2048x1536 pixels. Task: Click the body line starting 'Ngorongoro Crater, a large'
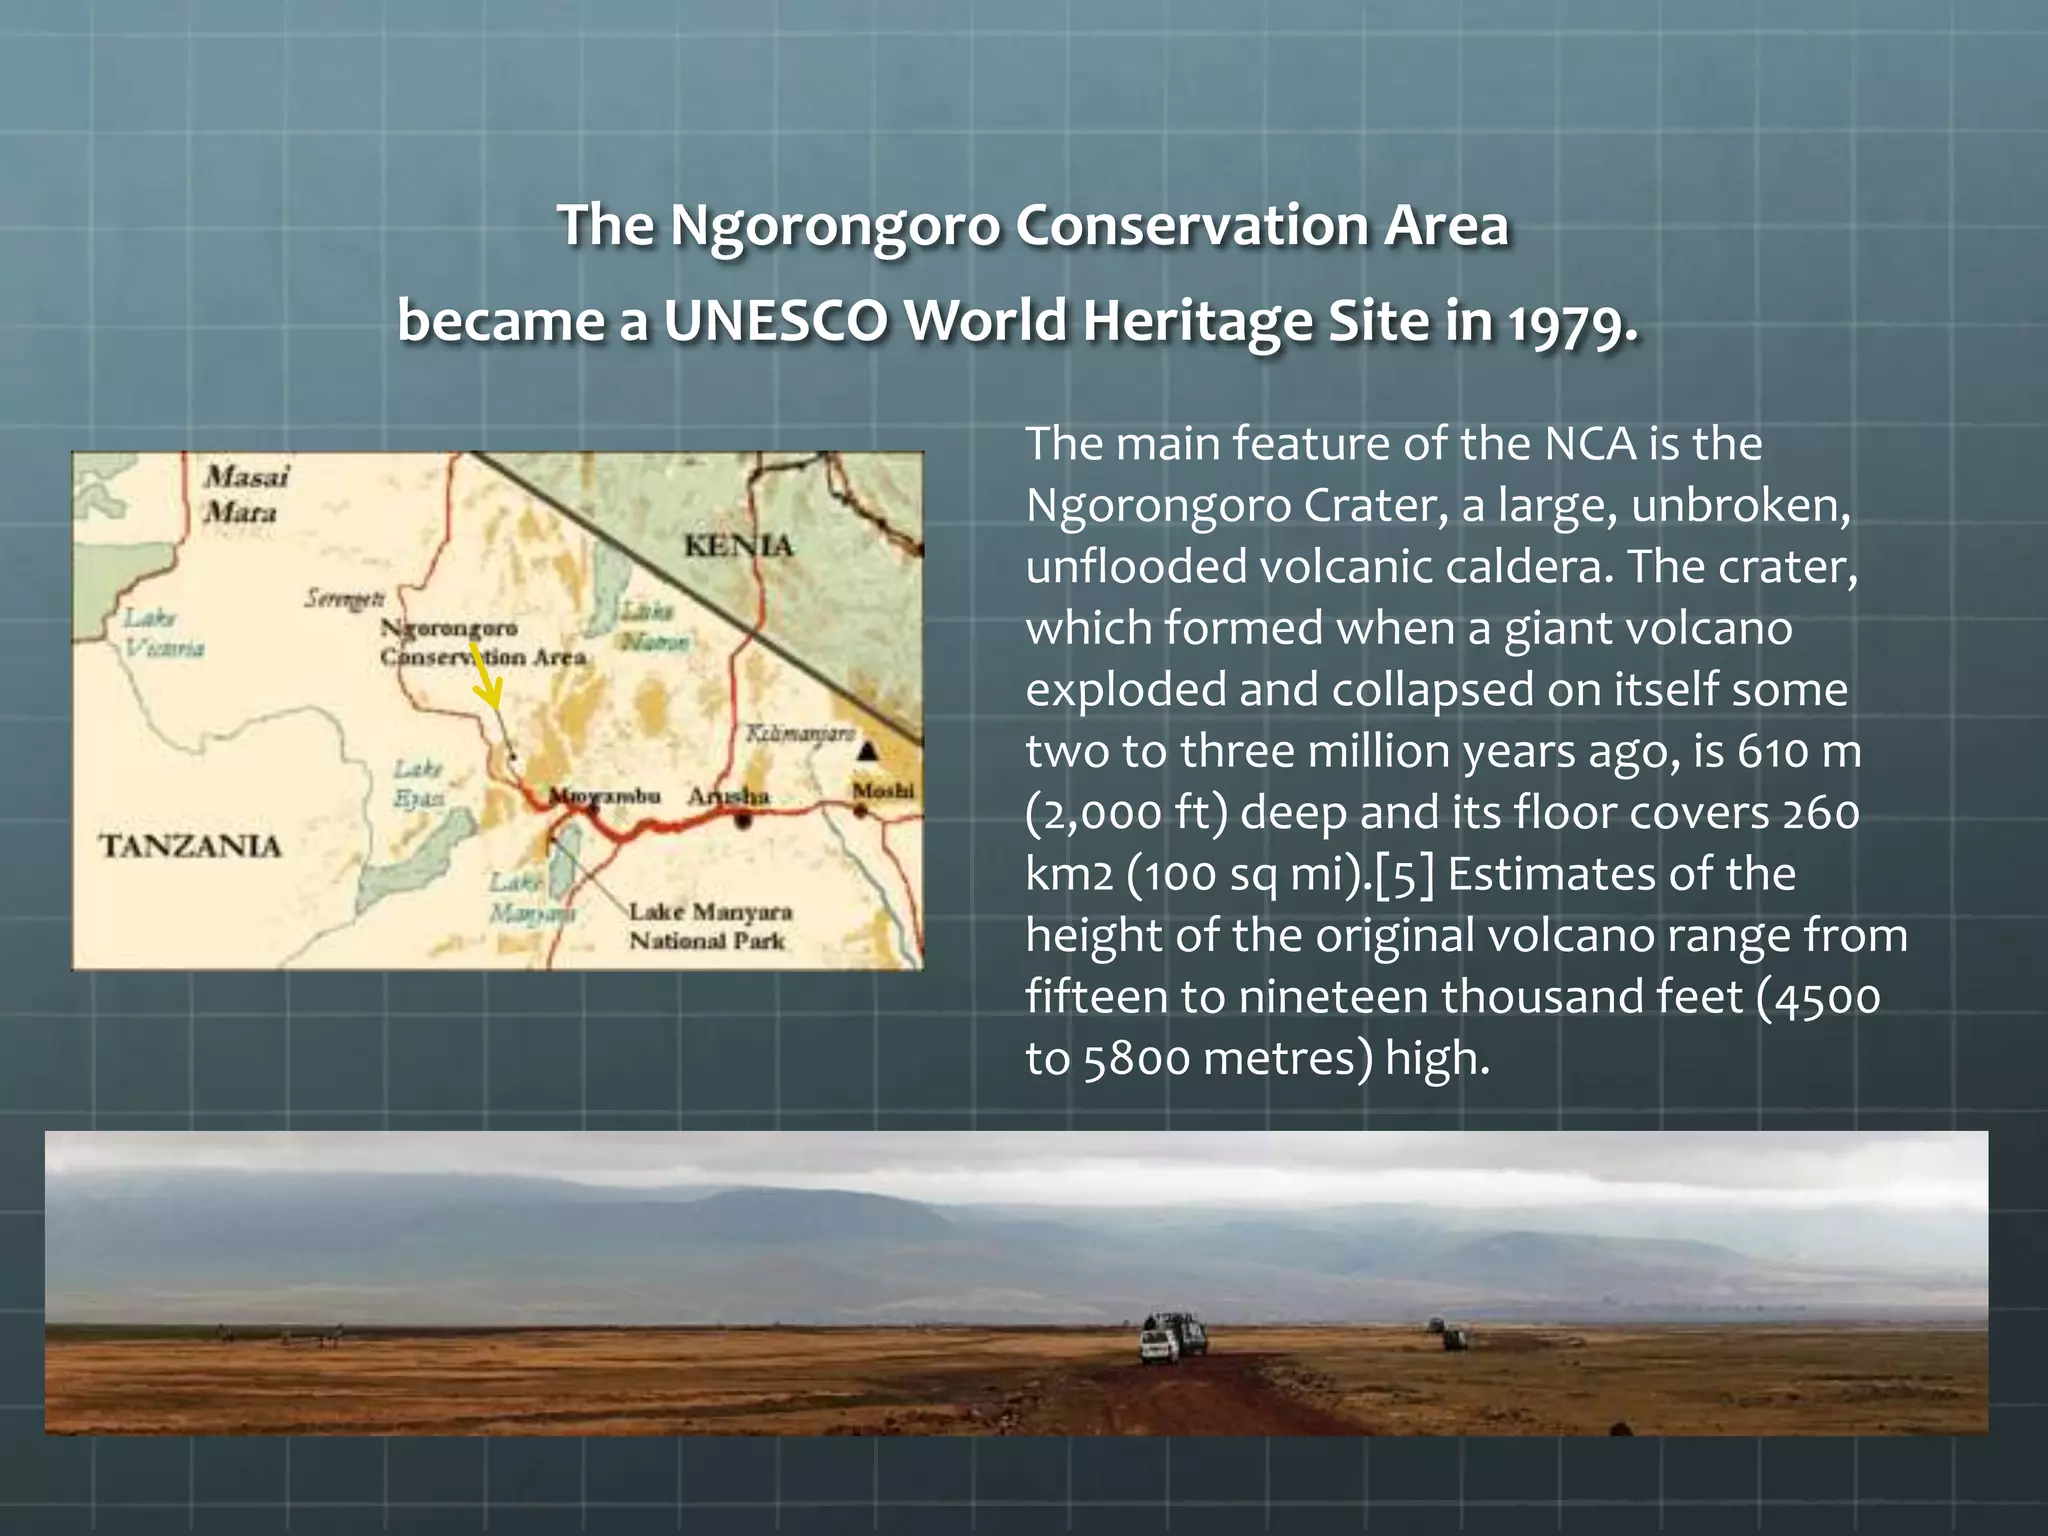[1438, 506]
